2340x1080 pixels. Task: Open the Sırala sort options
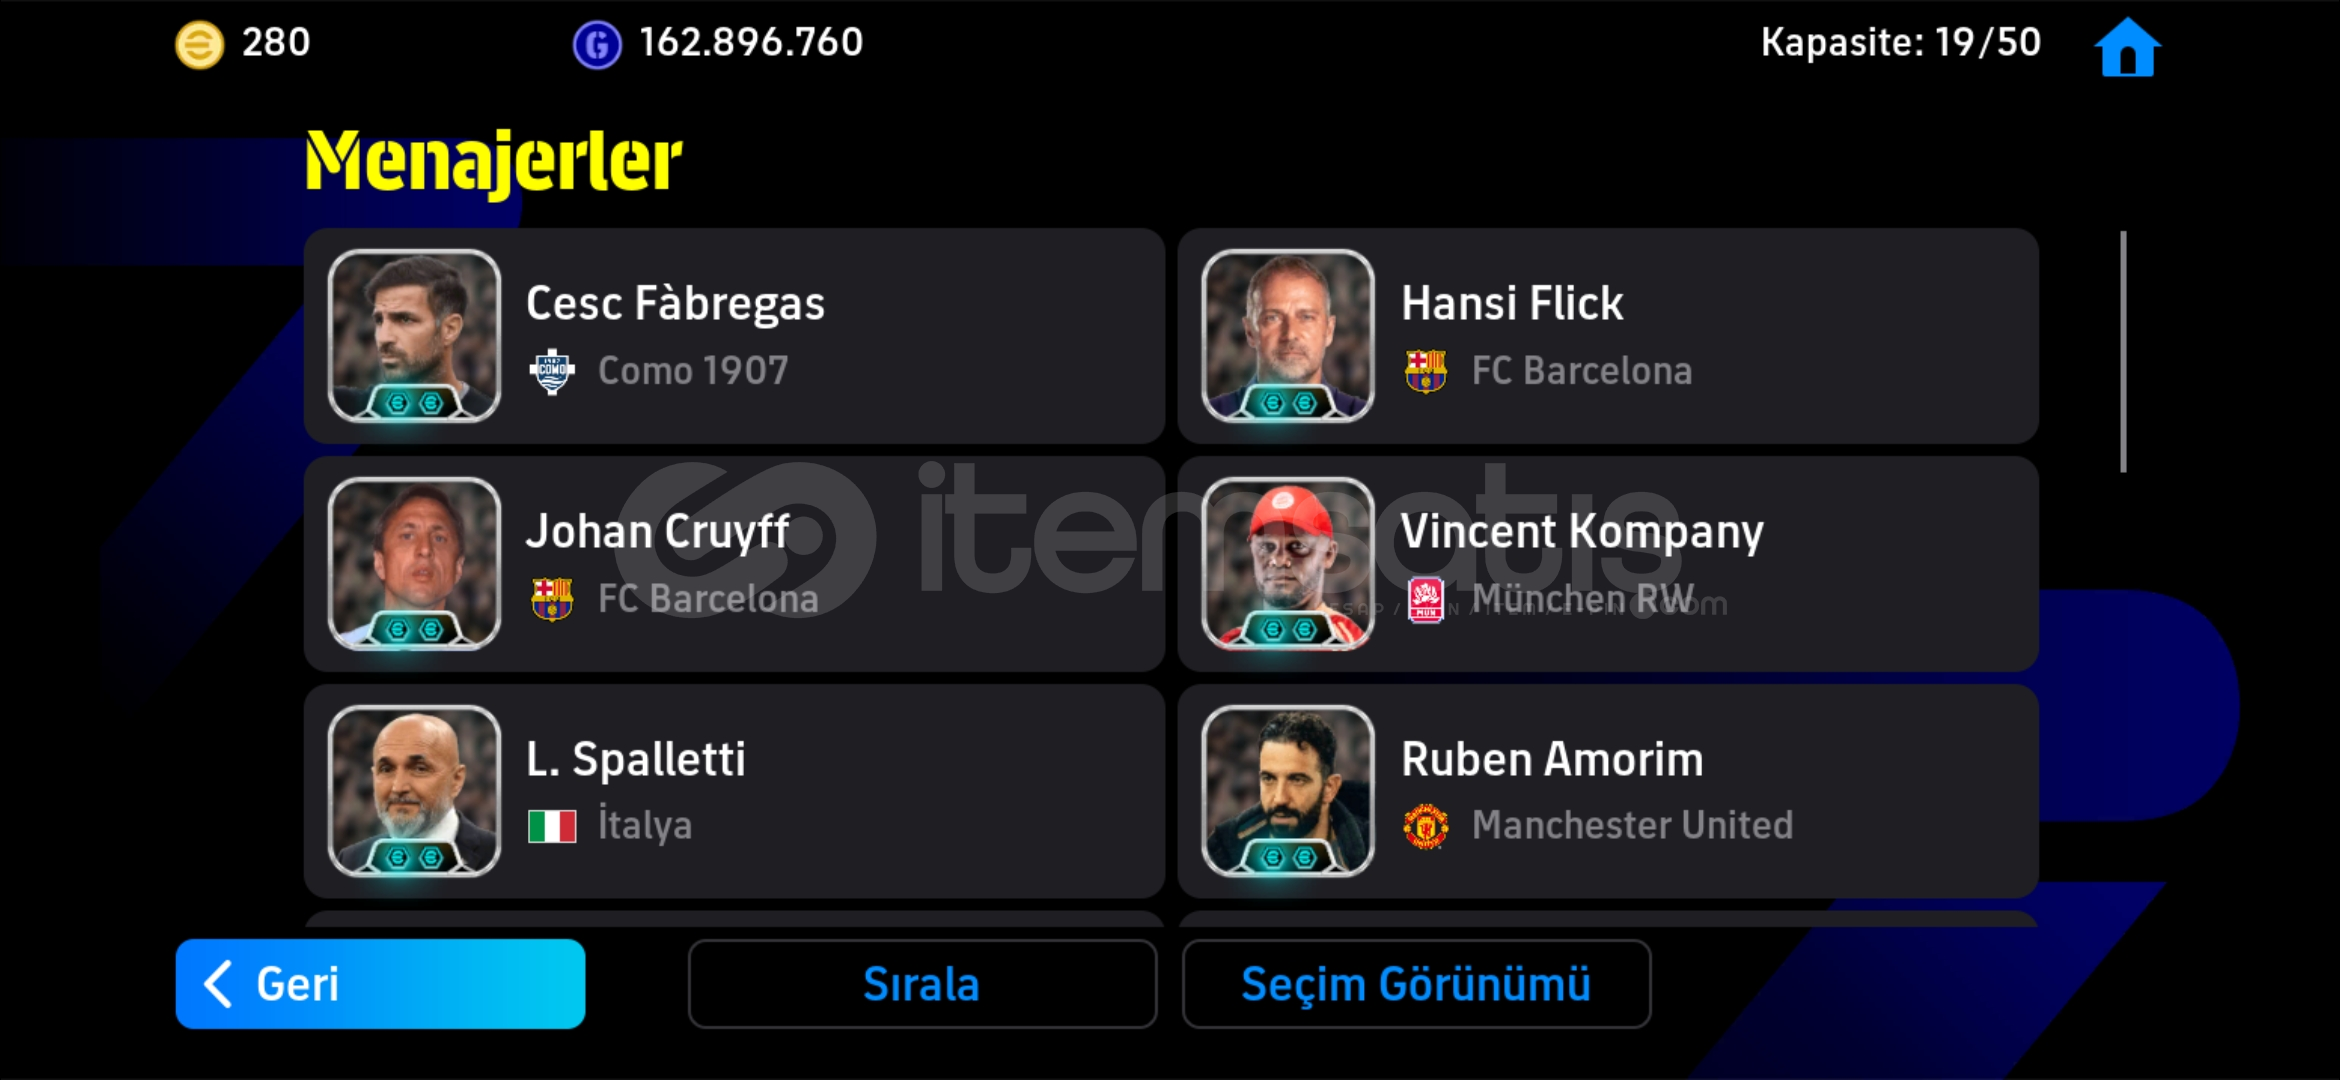(922, 984)
